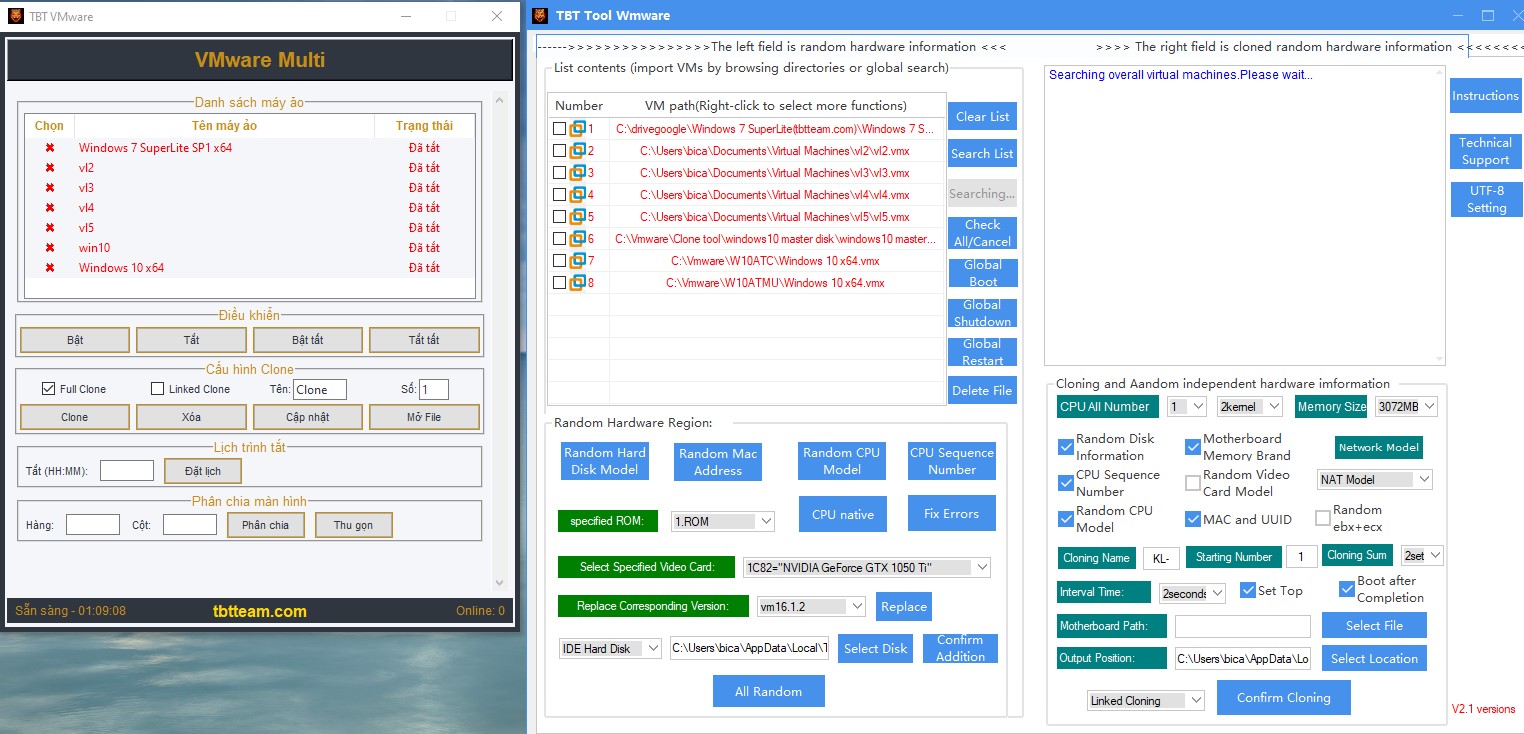Check the checkbox for VM row 5
This screenshot has height=734, width=1524.
(560, 217)
